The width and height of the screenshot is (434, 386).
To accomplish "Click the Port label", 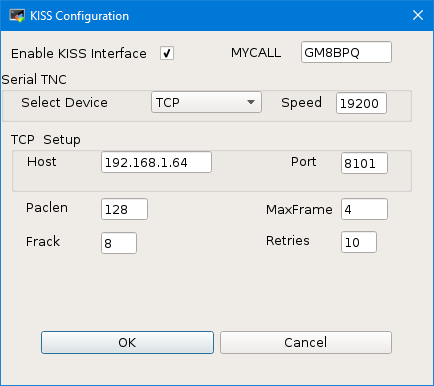I will click(x=303, y=162).
